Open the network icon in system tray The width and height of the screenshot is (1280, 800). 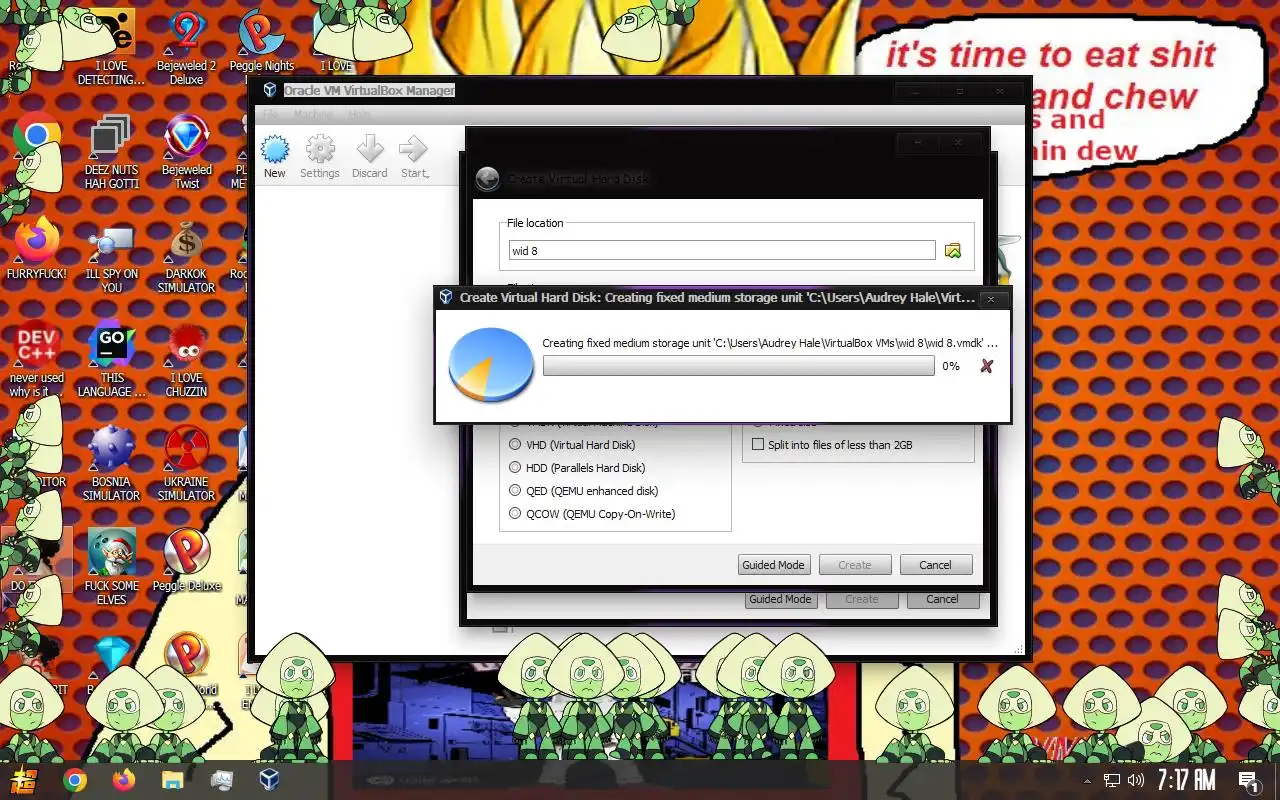pyautogui.click(x=1112, y=780)
